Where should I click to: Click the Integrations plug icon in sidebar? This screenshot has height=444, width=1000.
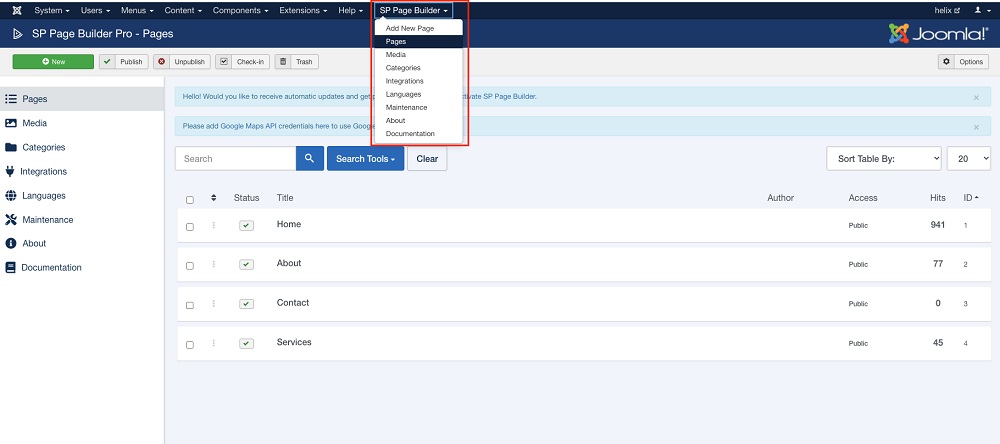coord(11,171)
